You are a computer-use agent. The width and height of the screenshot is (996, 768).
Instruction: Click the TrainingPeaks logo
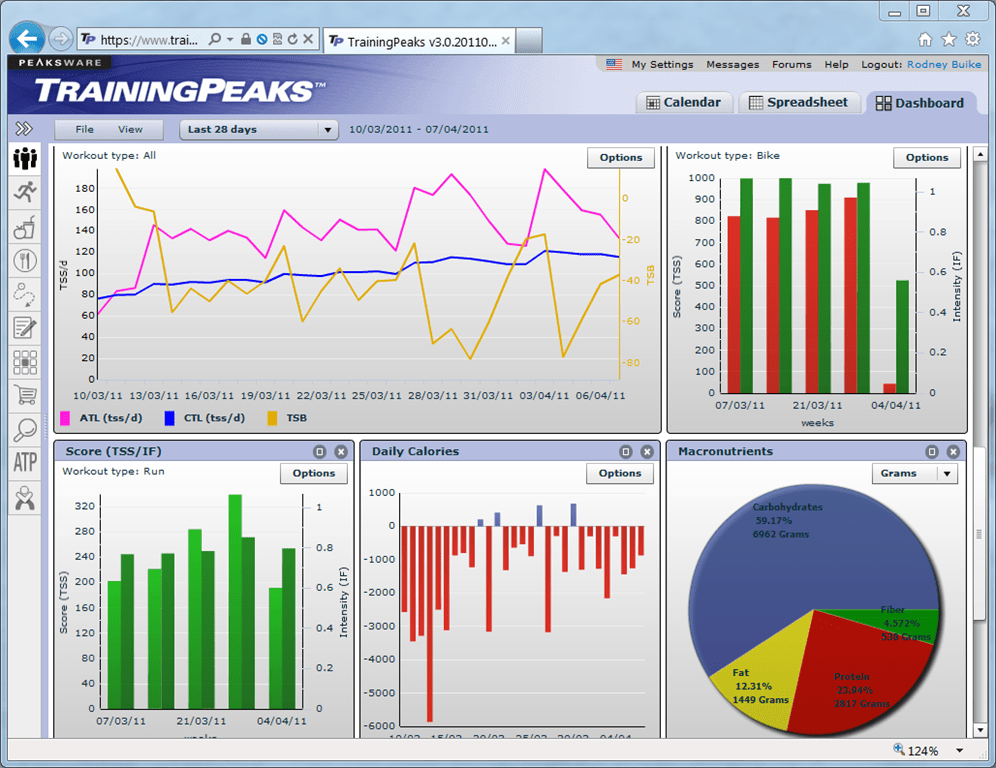point(180,91)
